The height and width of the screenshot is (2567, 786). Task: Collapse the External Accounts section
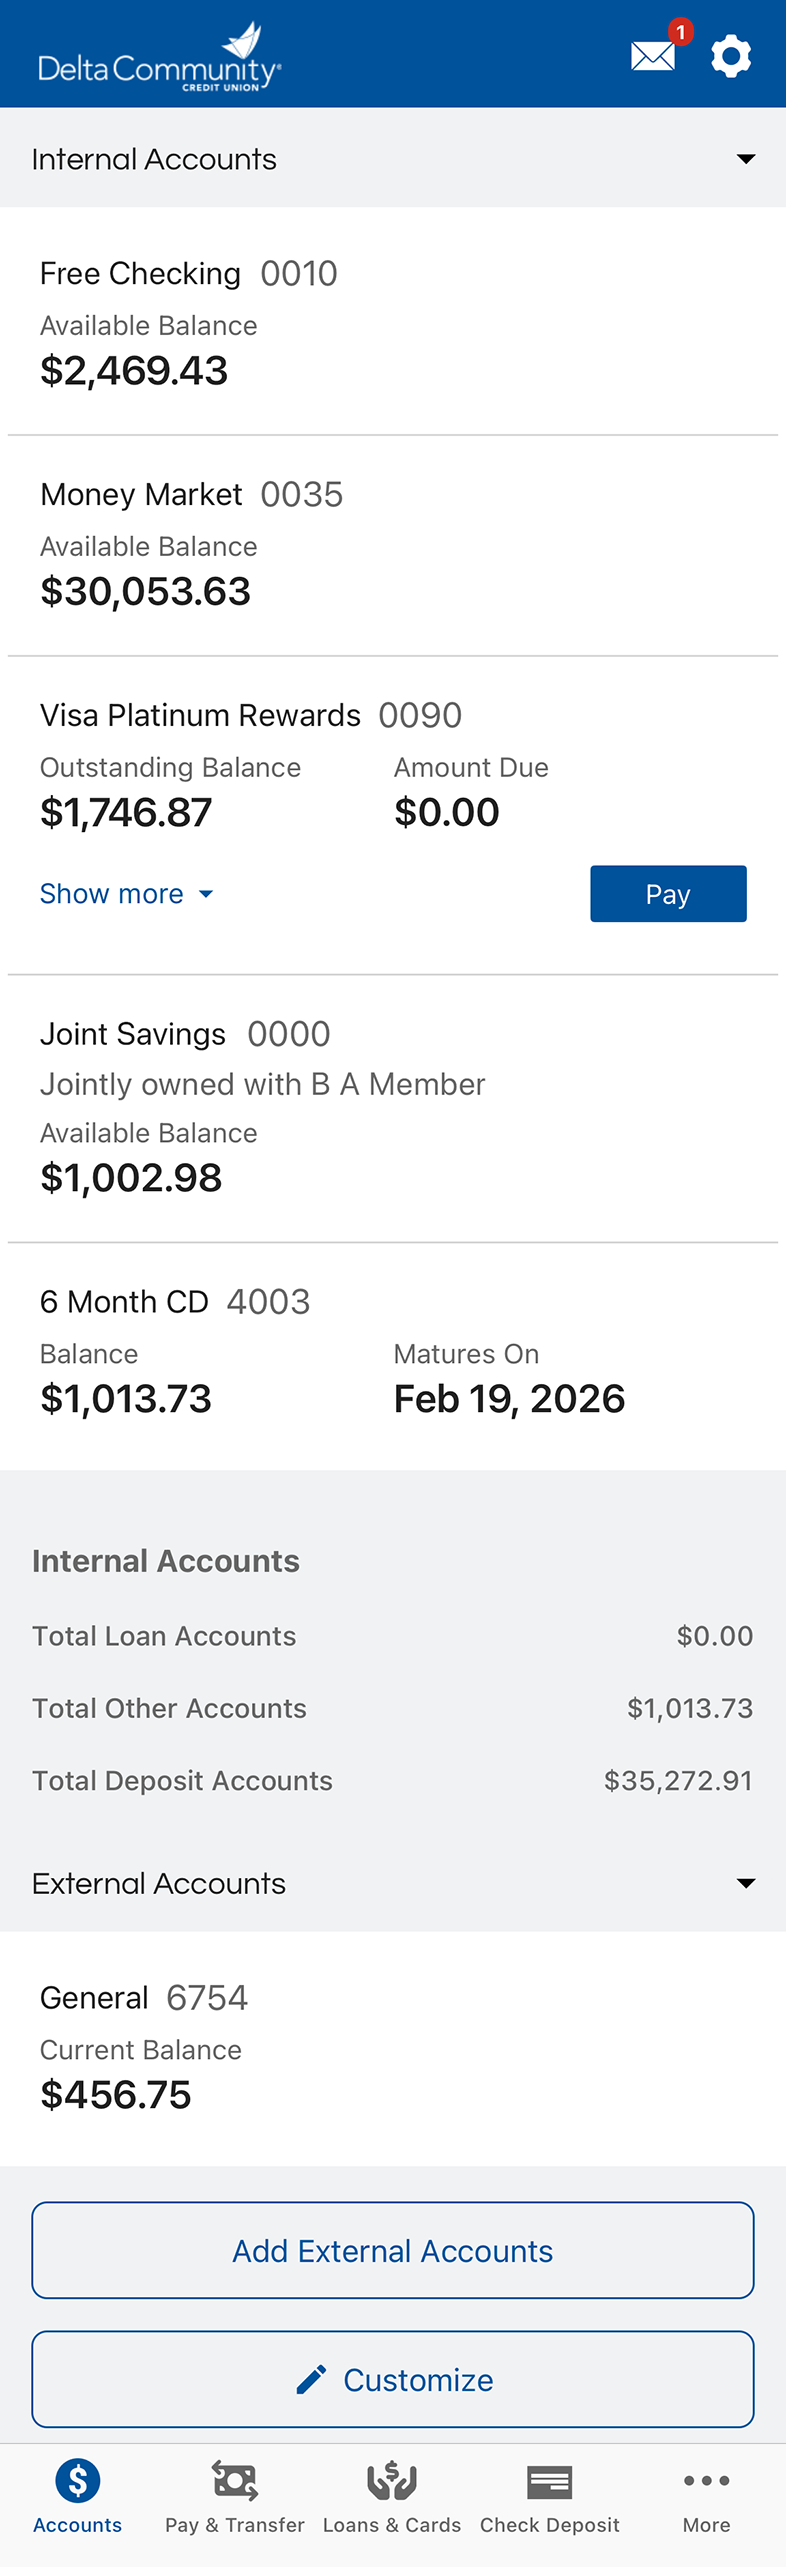tap(746, 1882)
